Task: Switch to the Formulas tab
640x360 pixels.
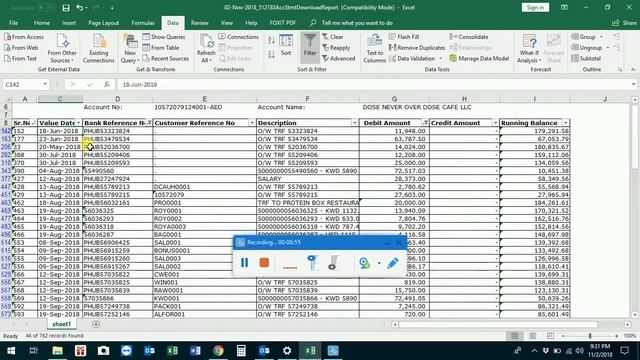Action: [143, 23]
